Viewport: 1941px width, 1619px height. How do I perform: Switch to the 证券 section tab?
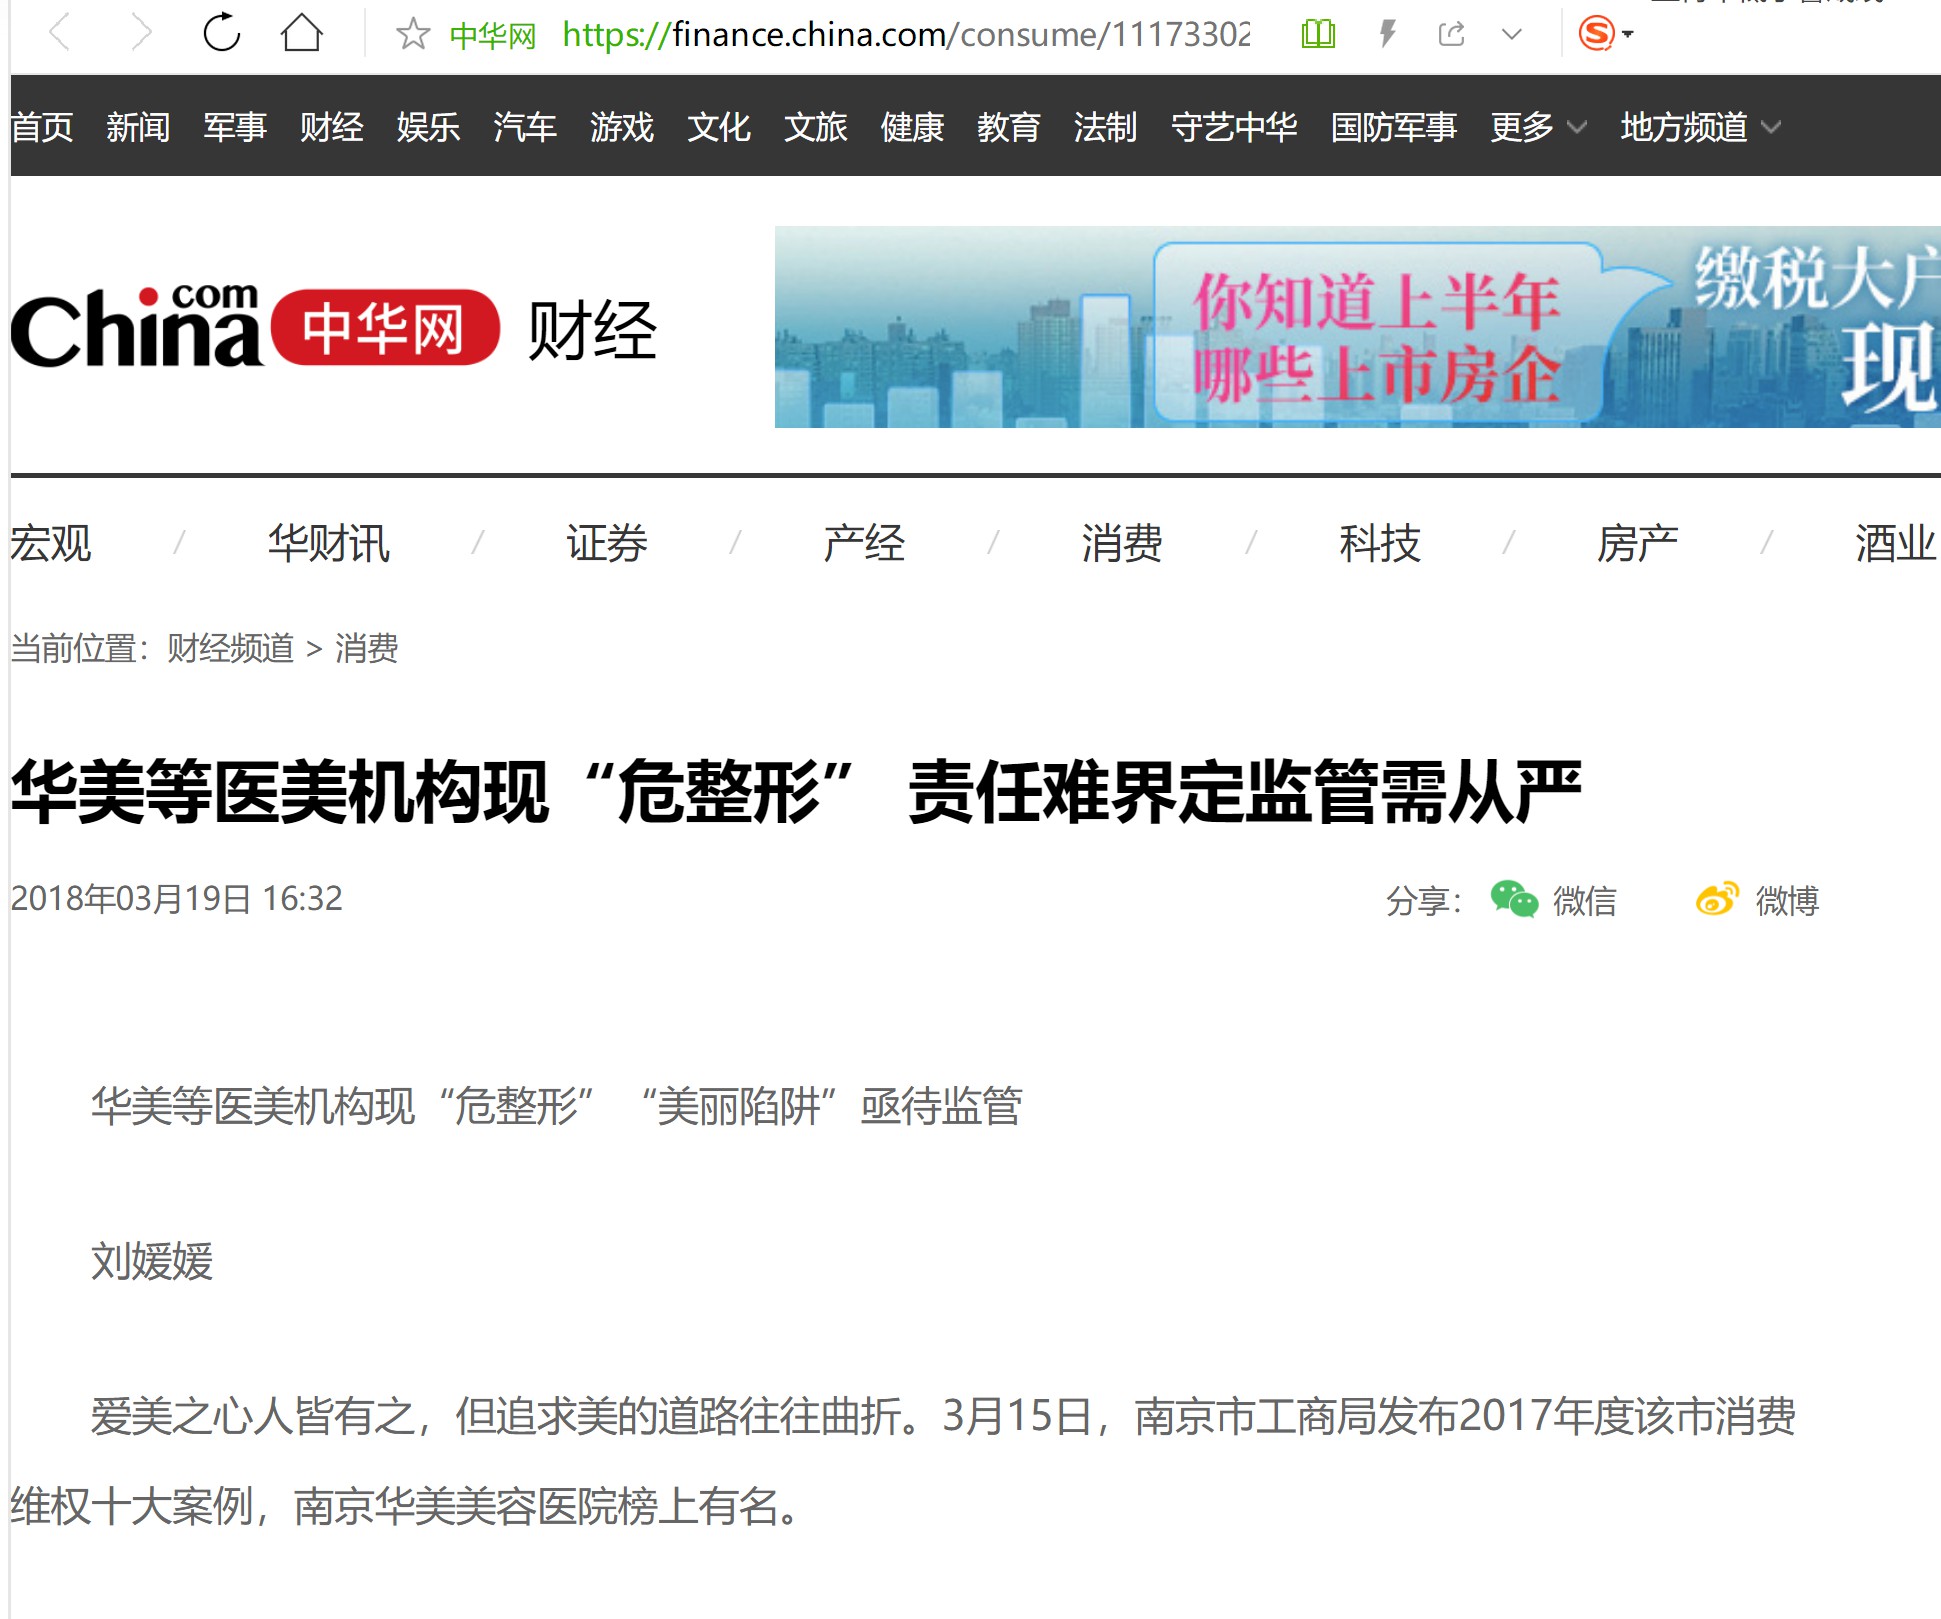tap(607, 543)
